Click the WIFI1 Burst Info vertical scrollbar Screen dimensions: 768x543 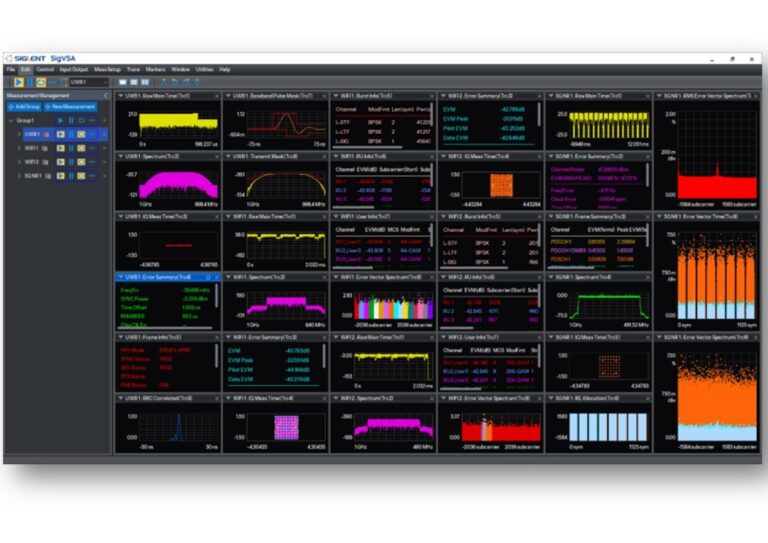(x=431, y=116)
